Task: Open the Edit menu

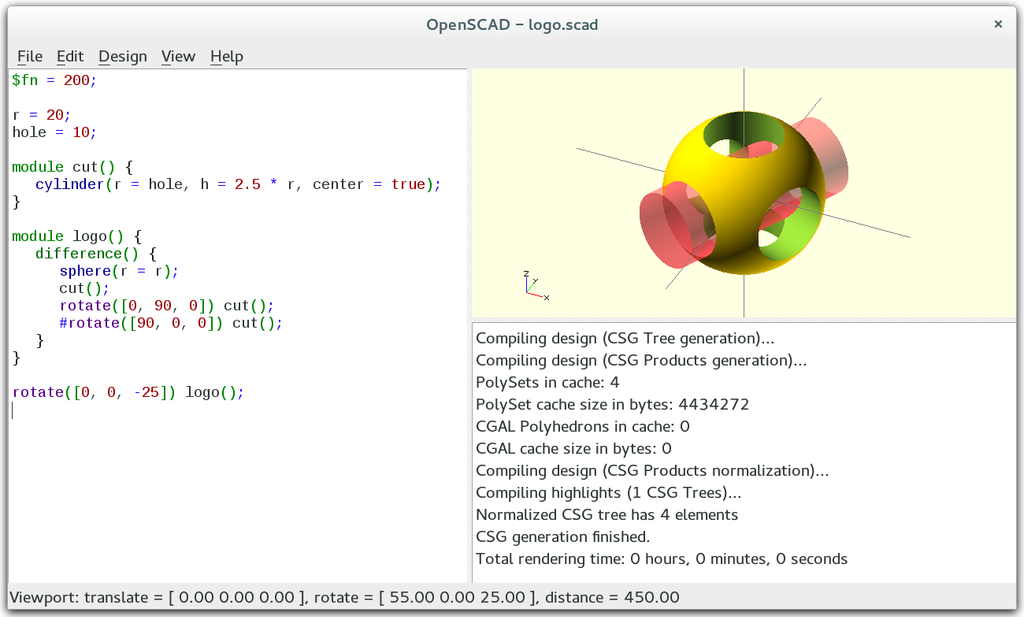Action: coord(70,56)
